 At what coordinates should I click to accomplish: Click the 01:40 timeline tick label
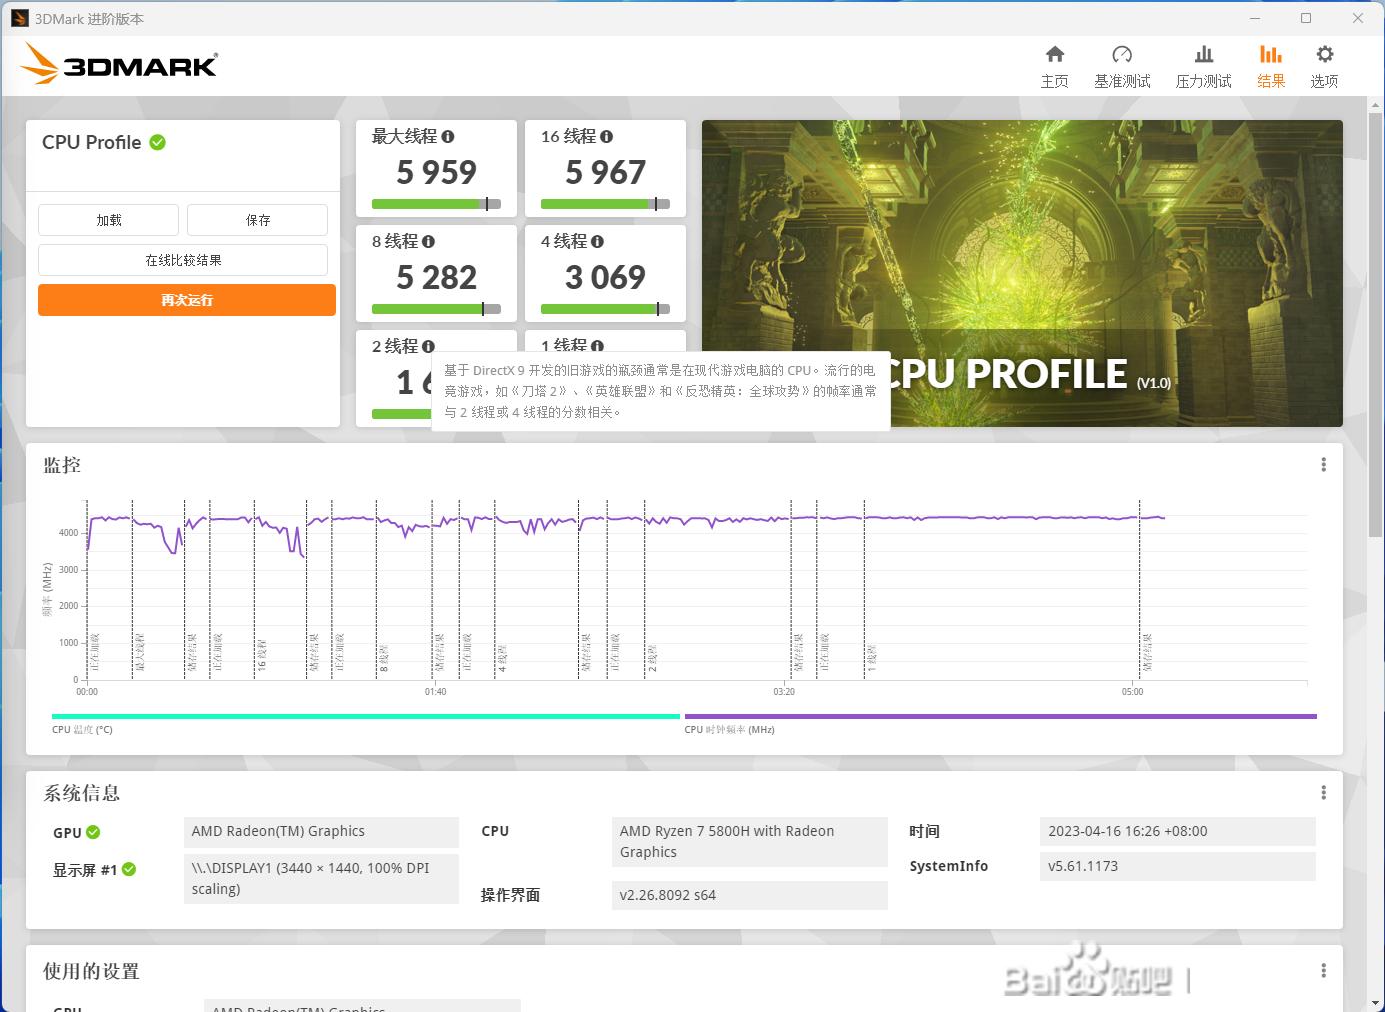tap(435, 692)
